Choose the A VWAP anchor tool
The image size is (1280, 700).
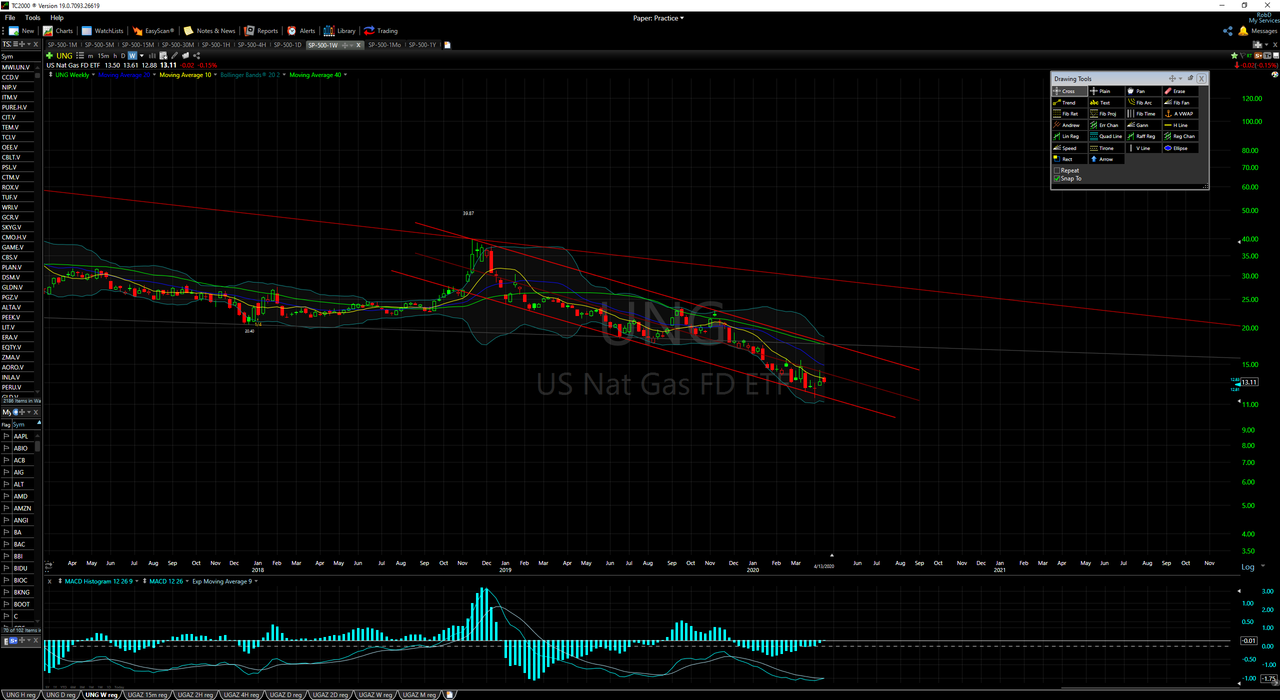(1179, 114)
